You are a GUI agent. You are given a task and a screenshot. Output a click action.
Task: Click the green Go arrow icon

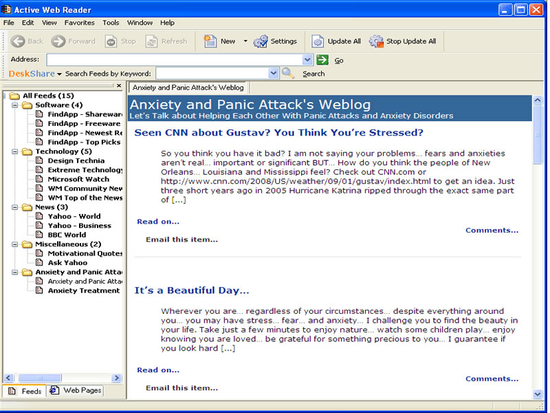[x=322, y=60]
